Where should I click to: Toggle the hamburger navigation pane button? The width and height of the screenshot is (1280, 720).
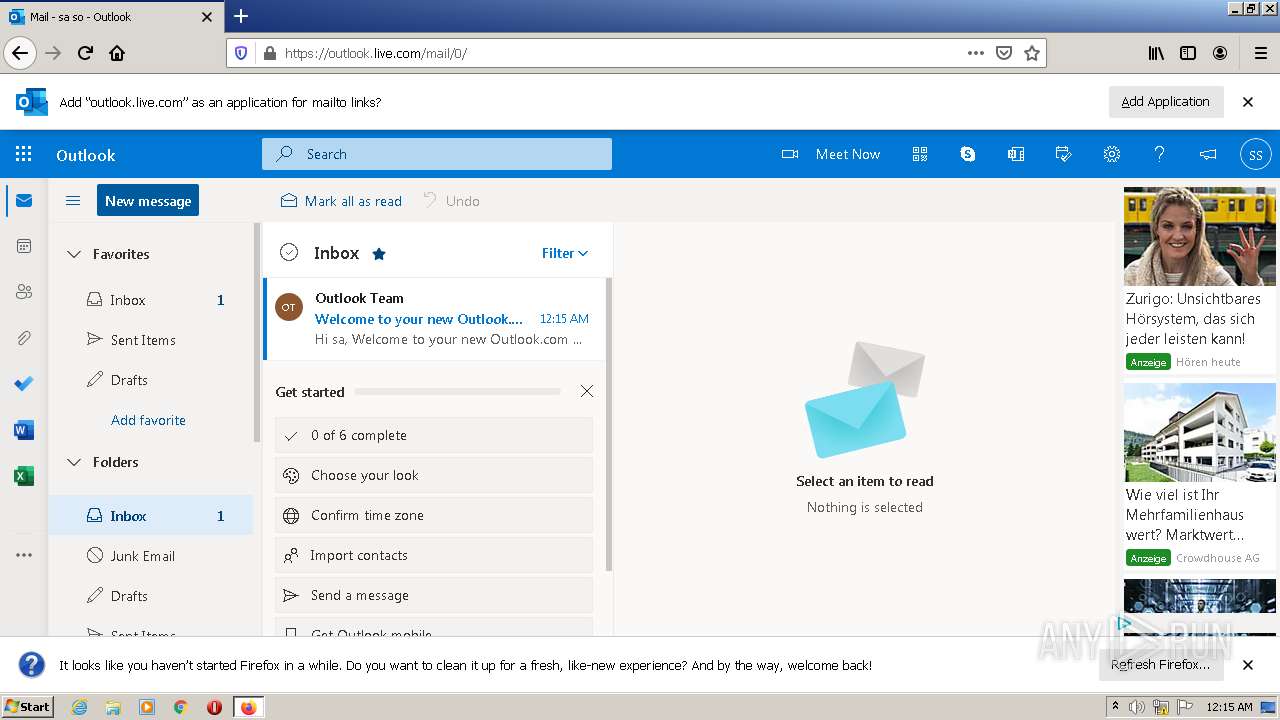[x=73, y=201]
